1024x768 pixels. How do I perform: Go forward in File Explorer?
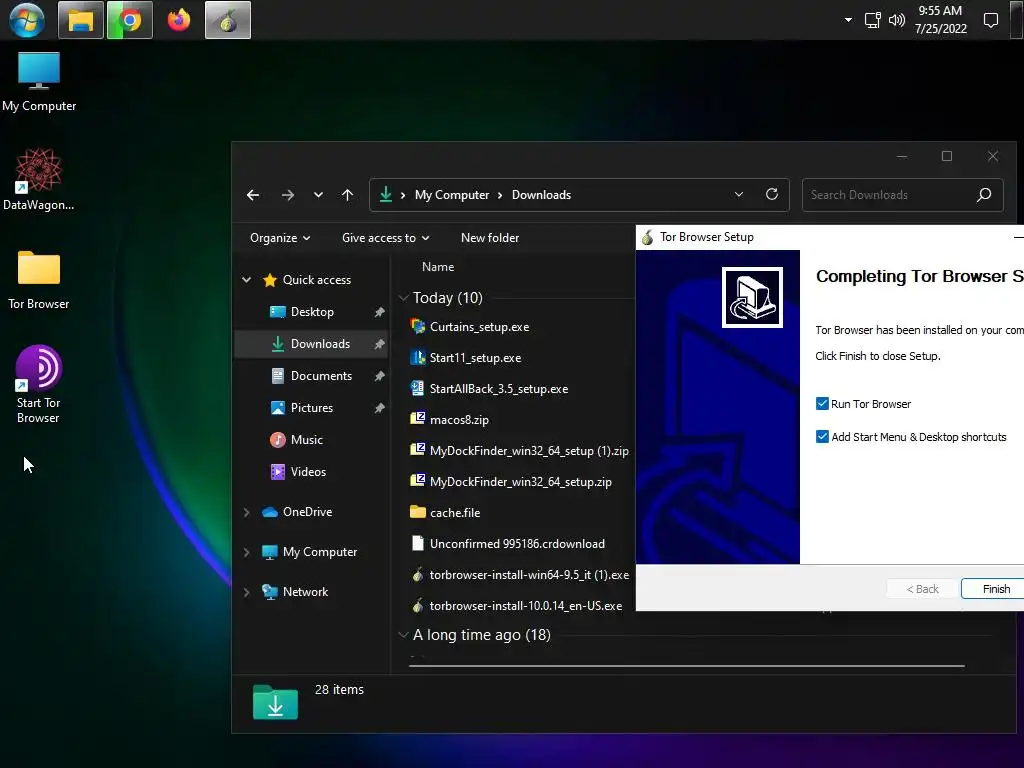pos(287,195)
